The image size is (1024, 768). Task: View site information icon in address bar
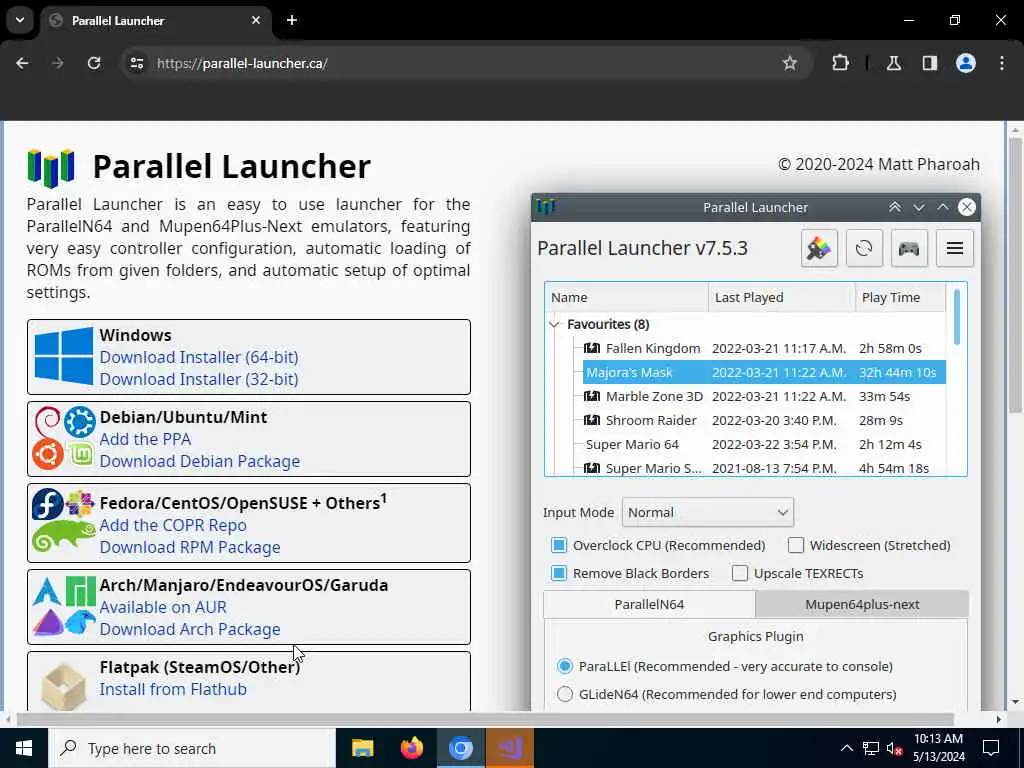[136, 63]
